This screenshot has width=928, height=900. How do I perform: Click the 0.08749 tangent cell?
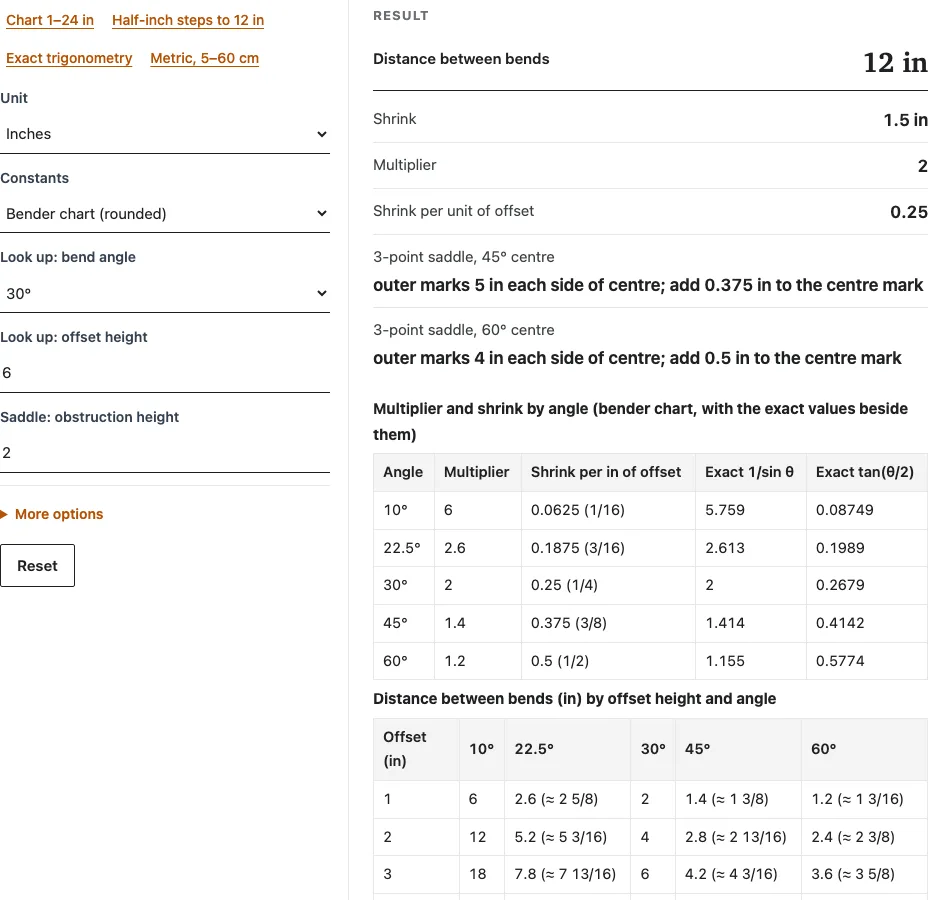(x=866, y=510)
